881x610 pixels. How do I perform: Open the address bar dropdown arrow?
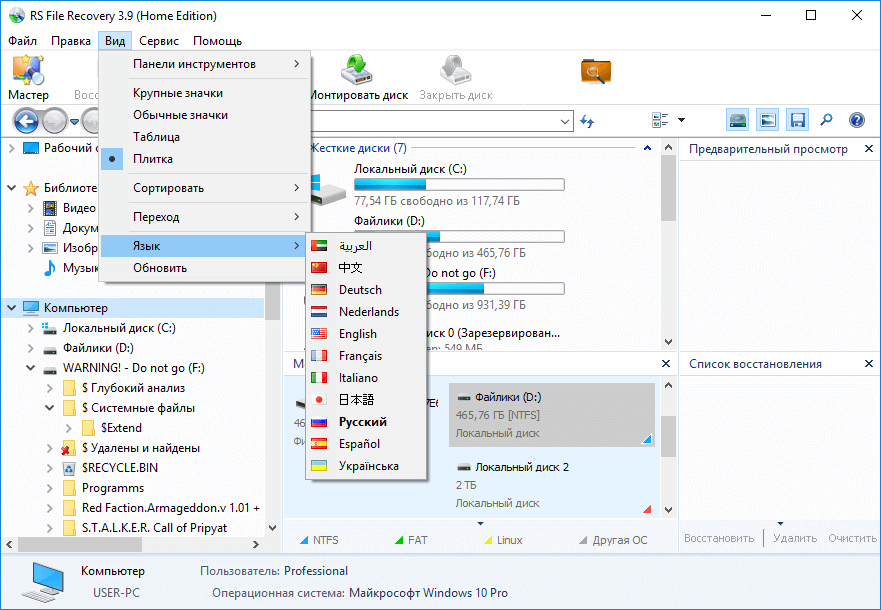tap(565, 121)
